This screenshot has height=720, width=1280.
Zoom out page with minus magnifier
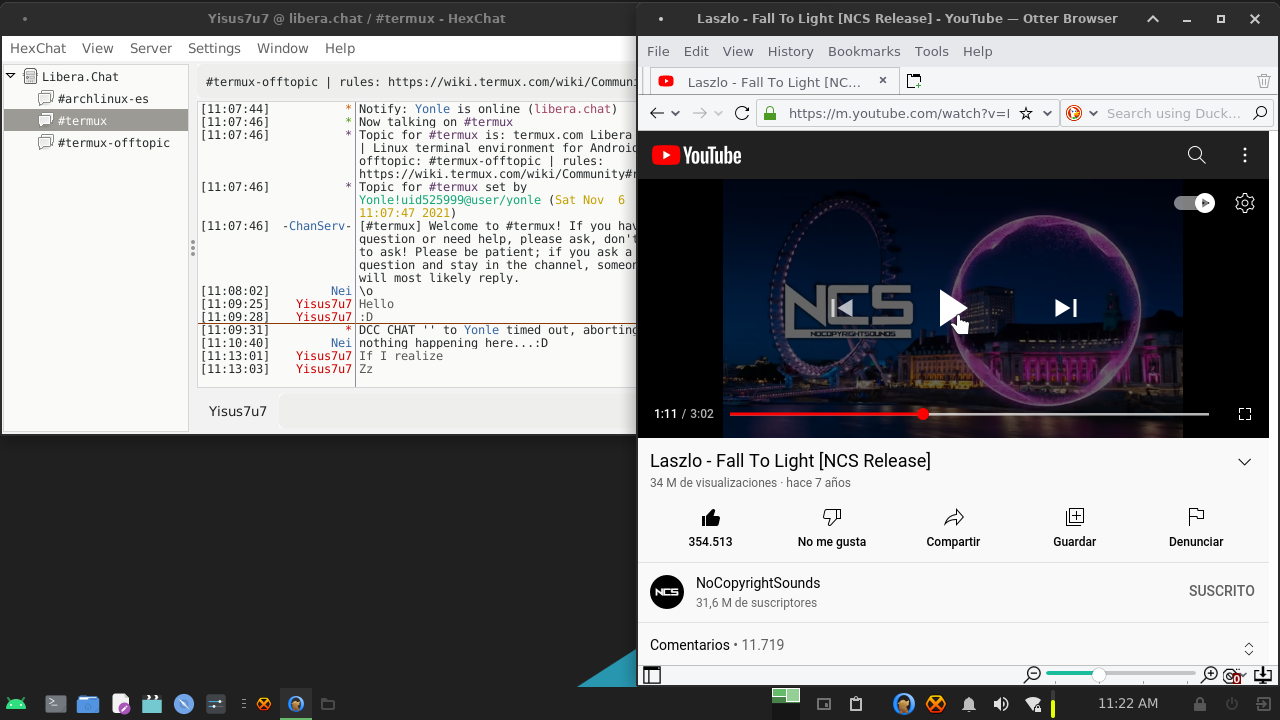click(x=1033, y=675)
